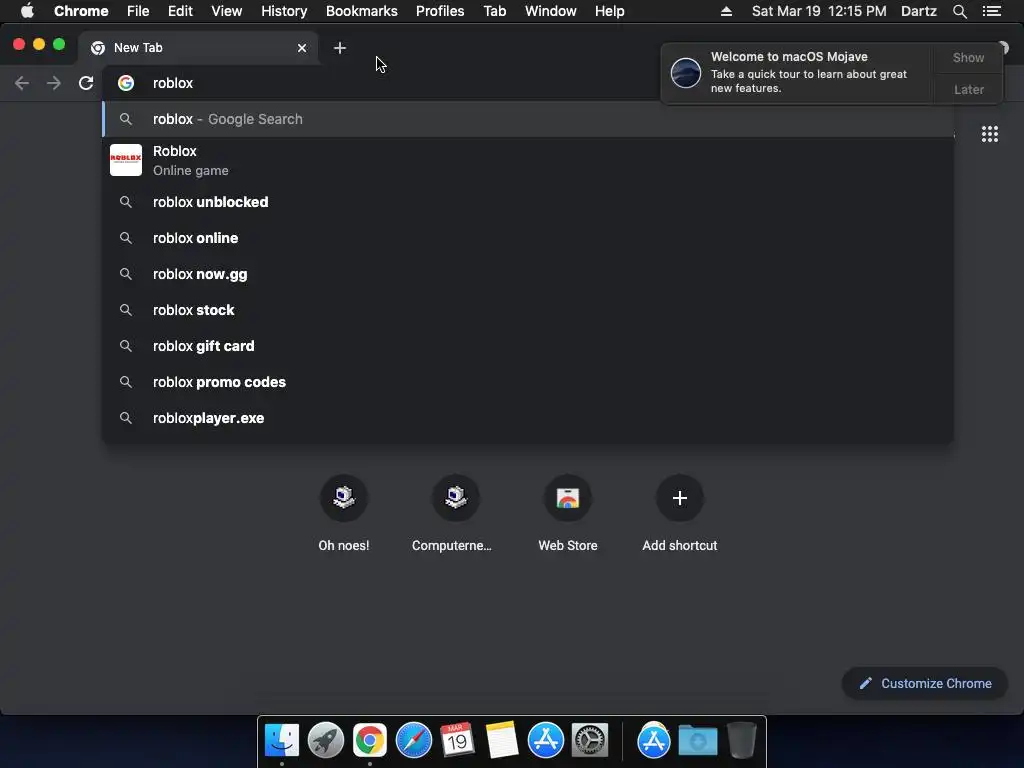Select the New Tab tab

pyautogui.click(x=198, y=48)
